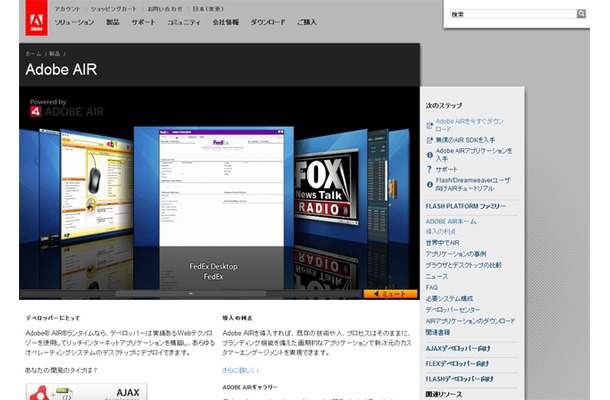Image resolution: width=610 pixels, height=400 pixels.
Task: Click the question mark icon beside サポート
Action: (429, 169)
